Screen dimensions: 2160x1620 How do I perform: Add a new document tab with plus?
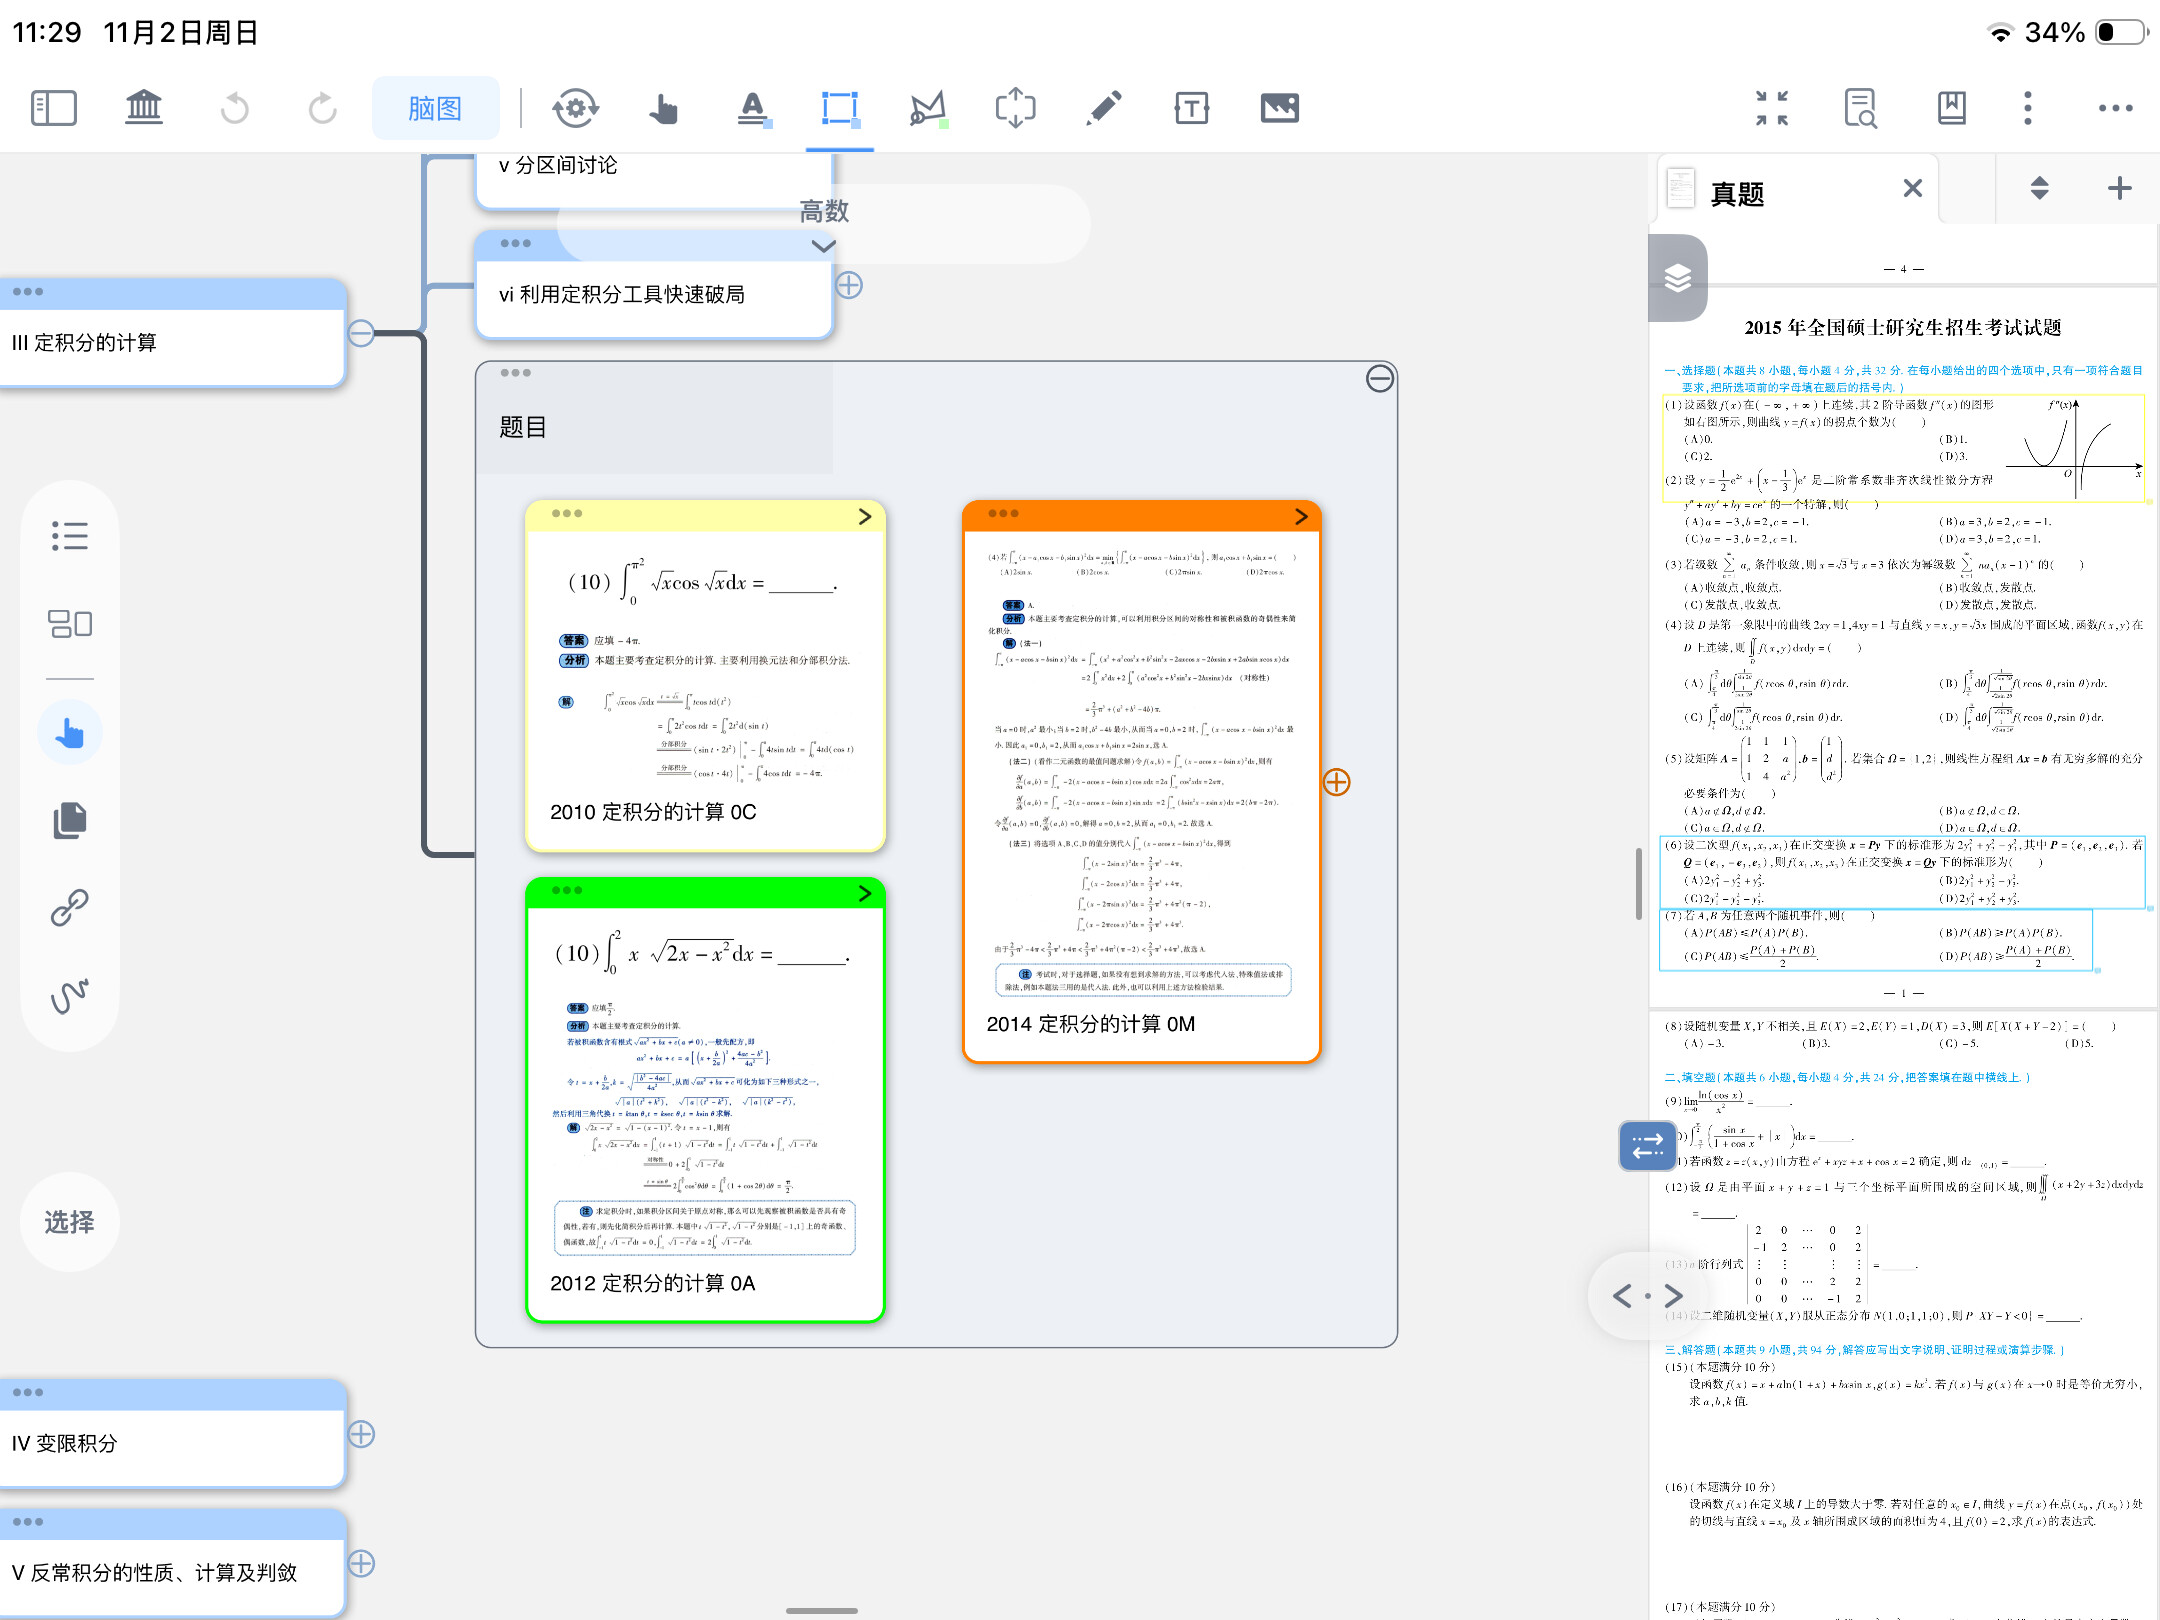2119,188
